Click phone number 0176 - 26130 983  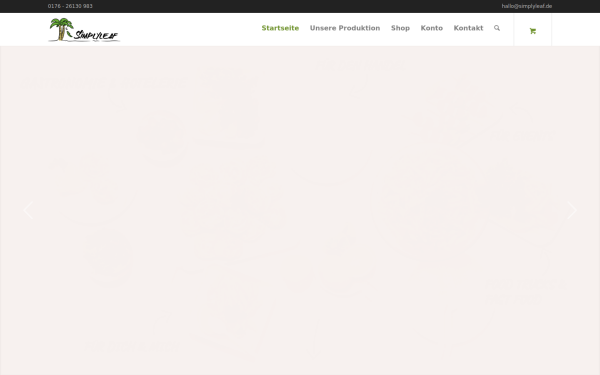pyautogui.click(x=70, y=6)
